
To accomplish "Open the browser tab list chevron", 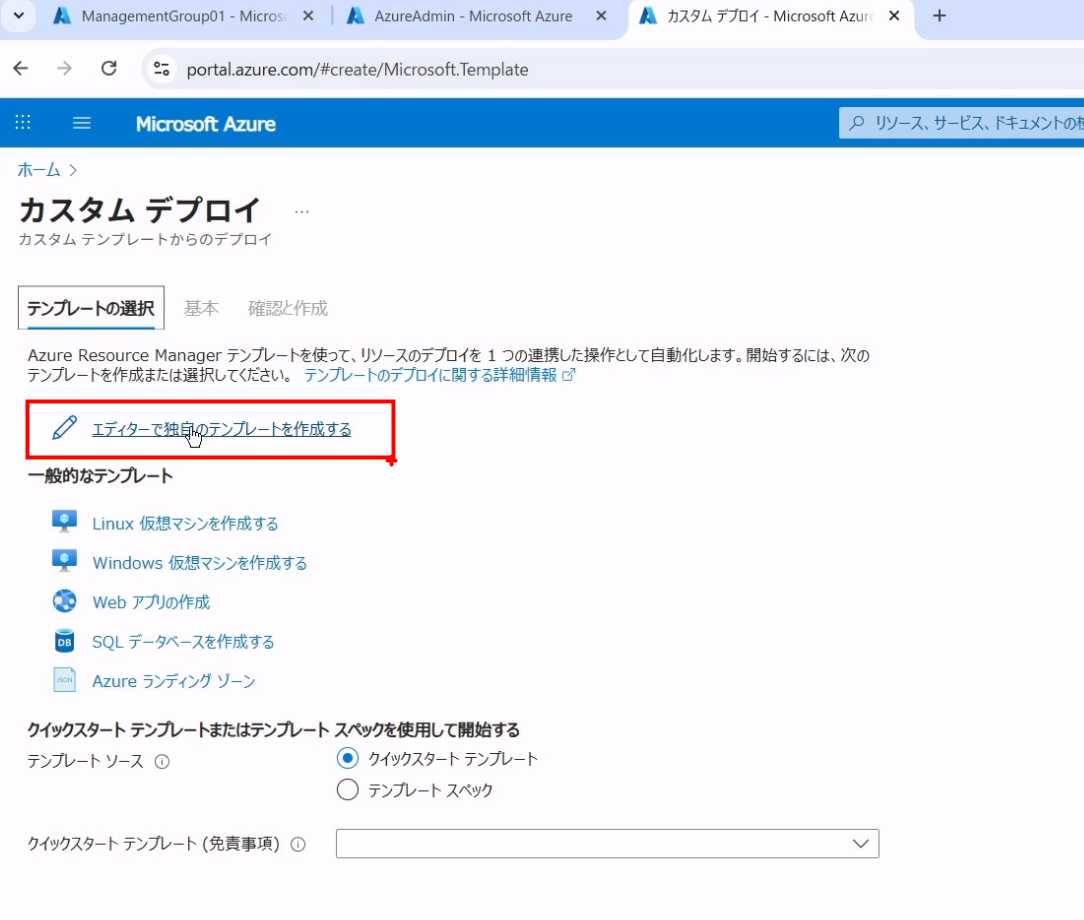I will pyautogui.click(x=19, y=16).
